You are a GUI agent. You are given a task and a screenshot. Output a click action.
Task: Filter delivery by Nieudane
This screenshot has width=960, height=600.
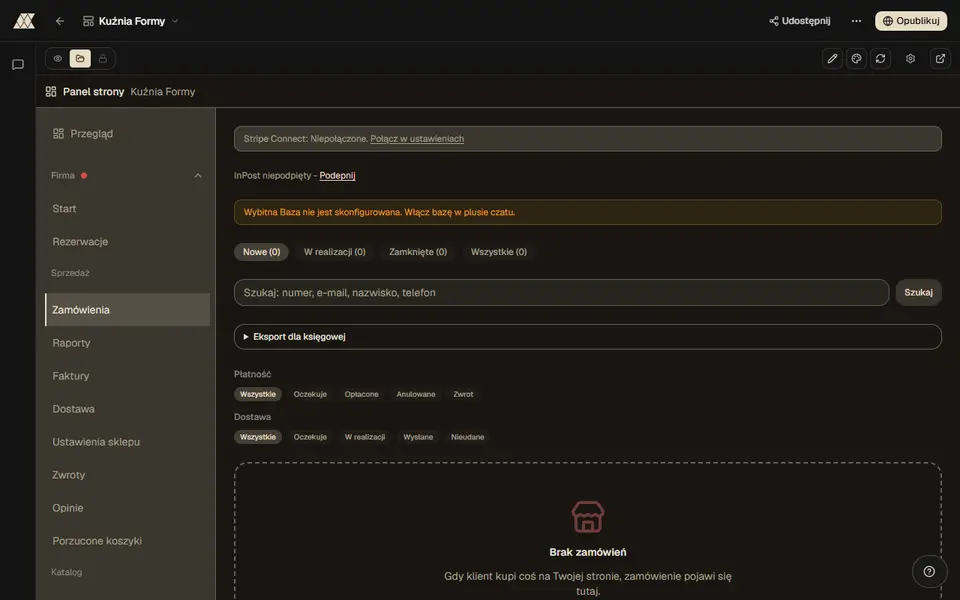(x=468, y=437)
